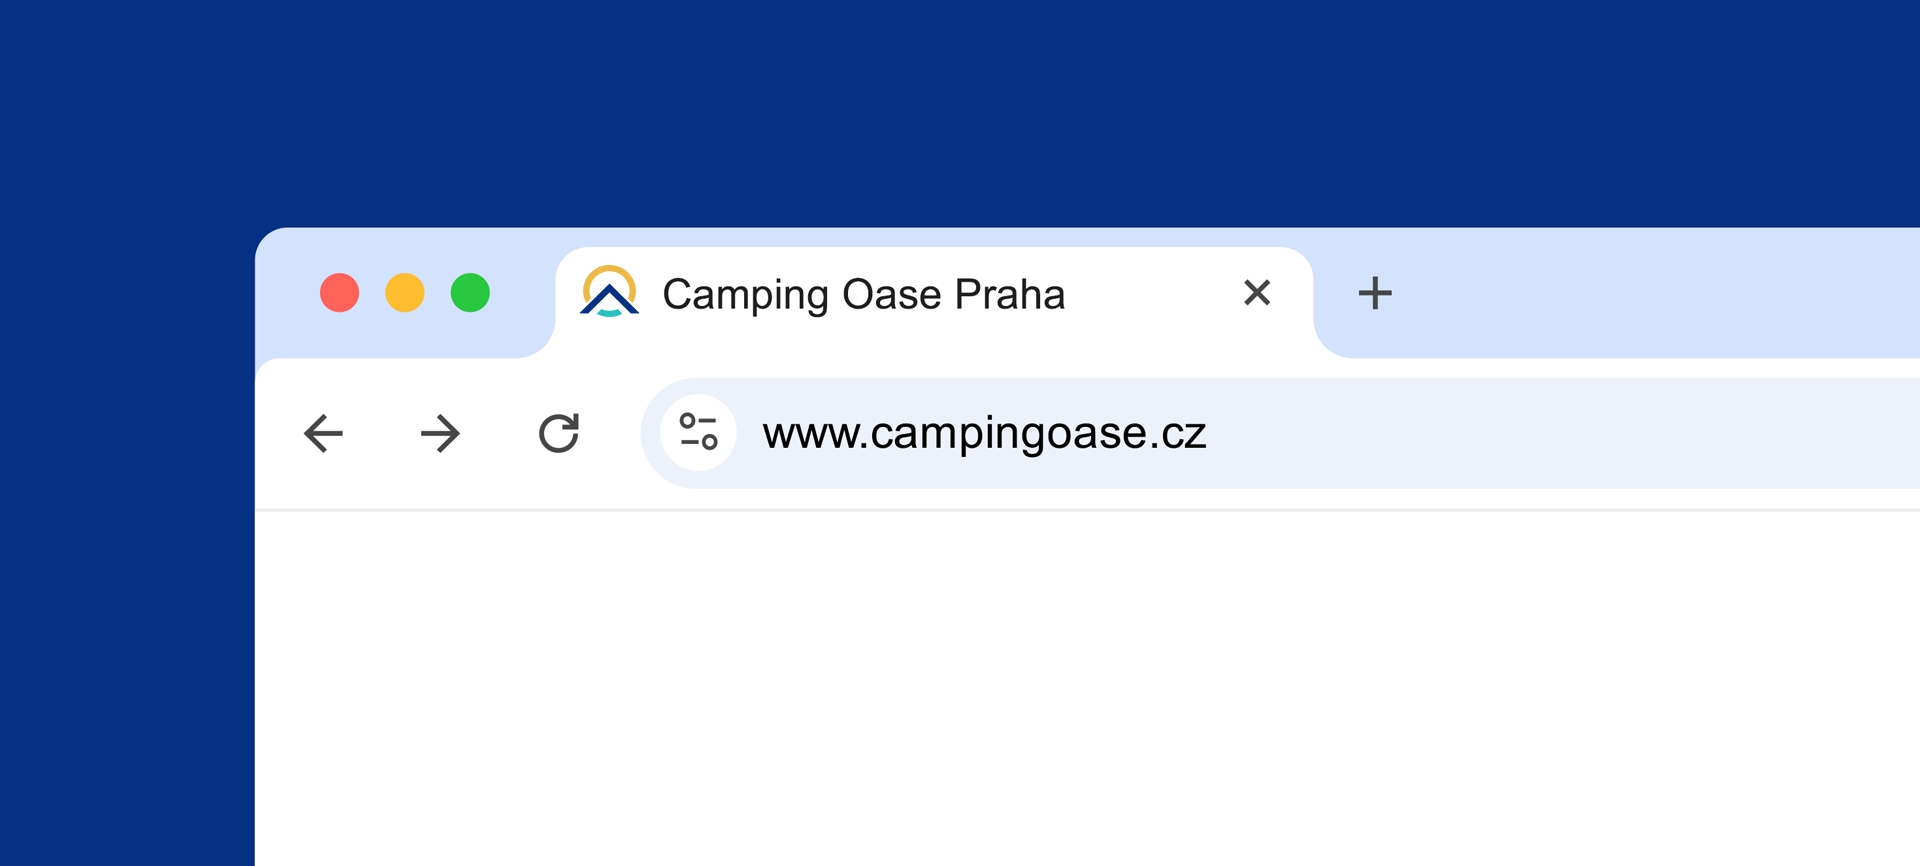Click the browser Back arrow
This screenshot has width=1920, height=866.
click(x=323, y=433)
